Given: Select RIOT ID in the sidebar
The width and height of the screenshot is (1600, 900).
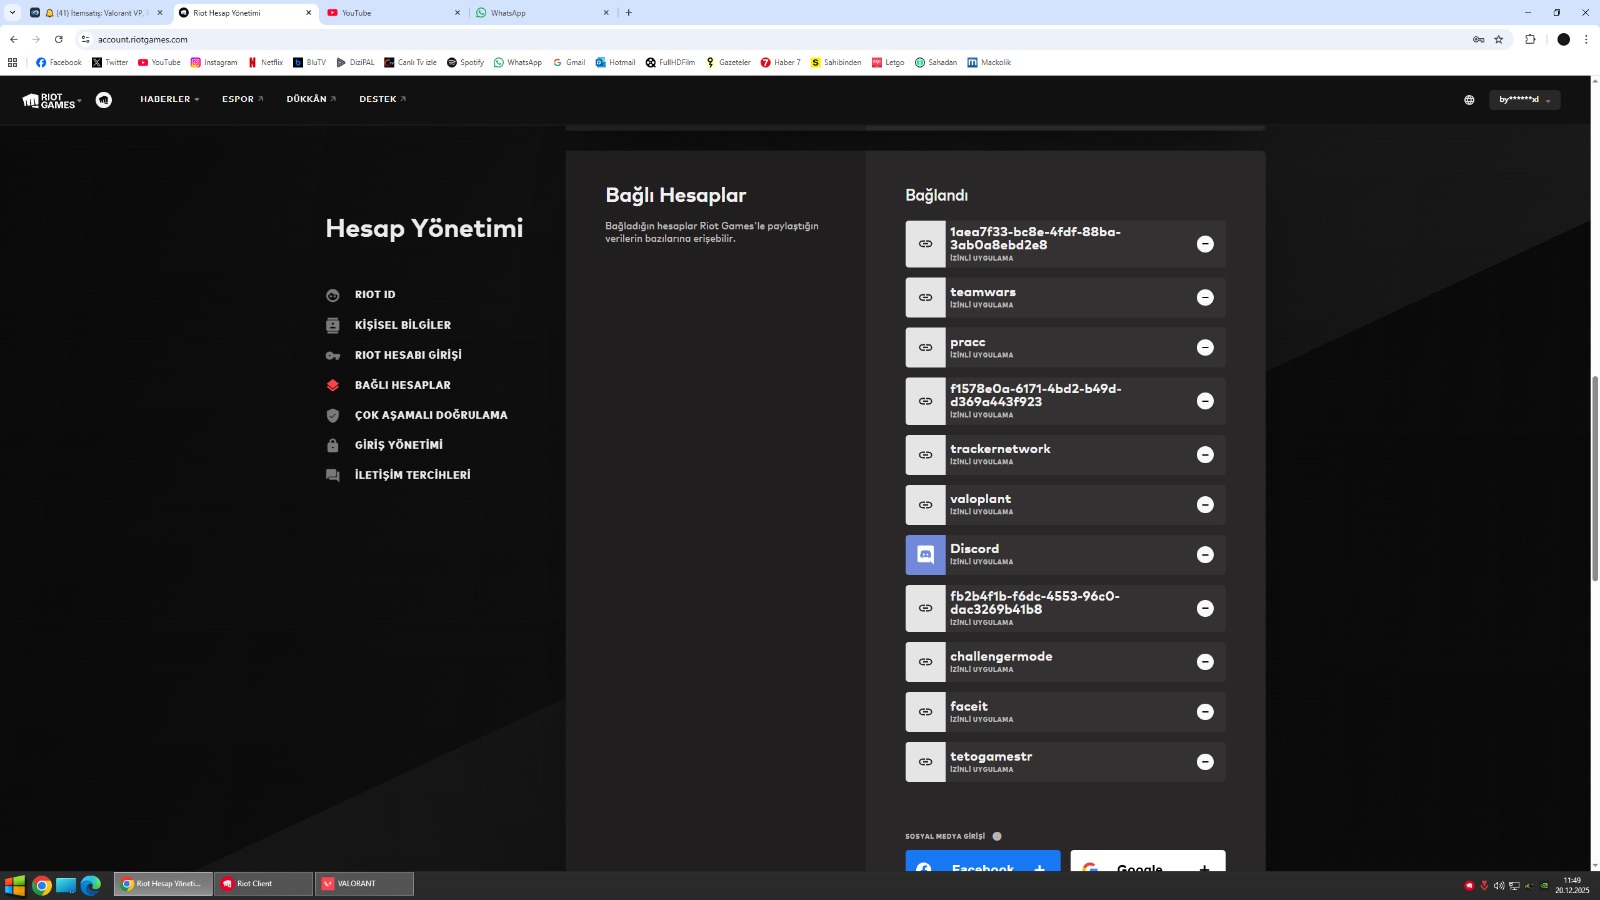Looking at the screenshot, I should [375, 295].
